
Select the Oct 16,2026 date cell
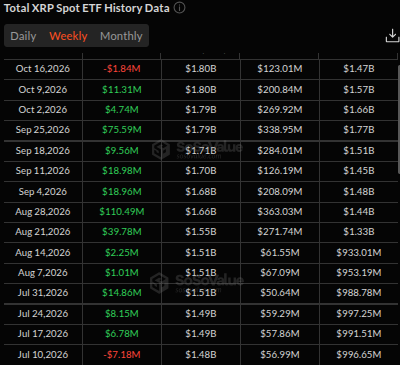43,69
